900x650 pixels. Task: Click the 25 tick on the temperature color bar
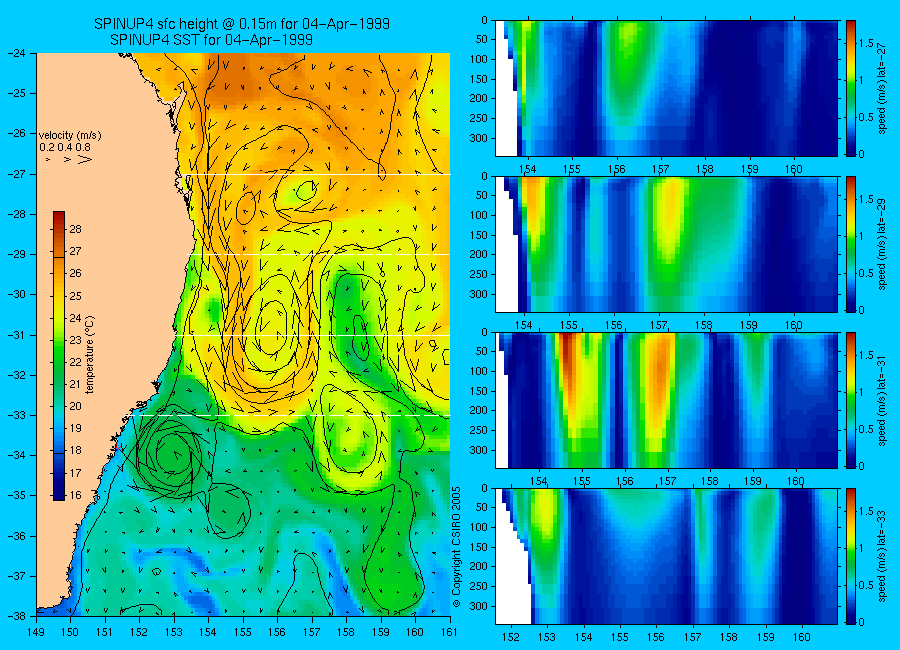pyautogui.click(x=76, y=296)
